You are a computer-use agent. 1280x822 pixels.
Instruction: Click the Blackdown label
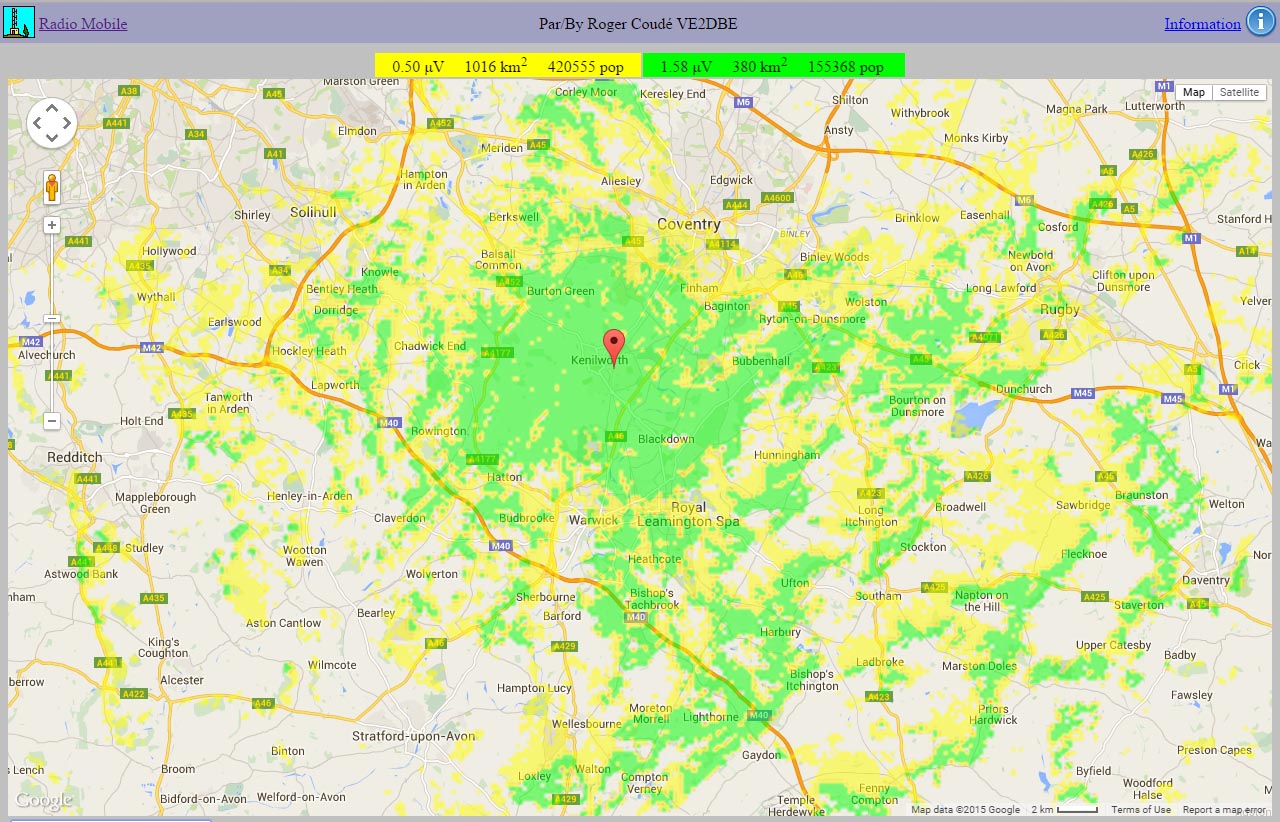666,439
